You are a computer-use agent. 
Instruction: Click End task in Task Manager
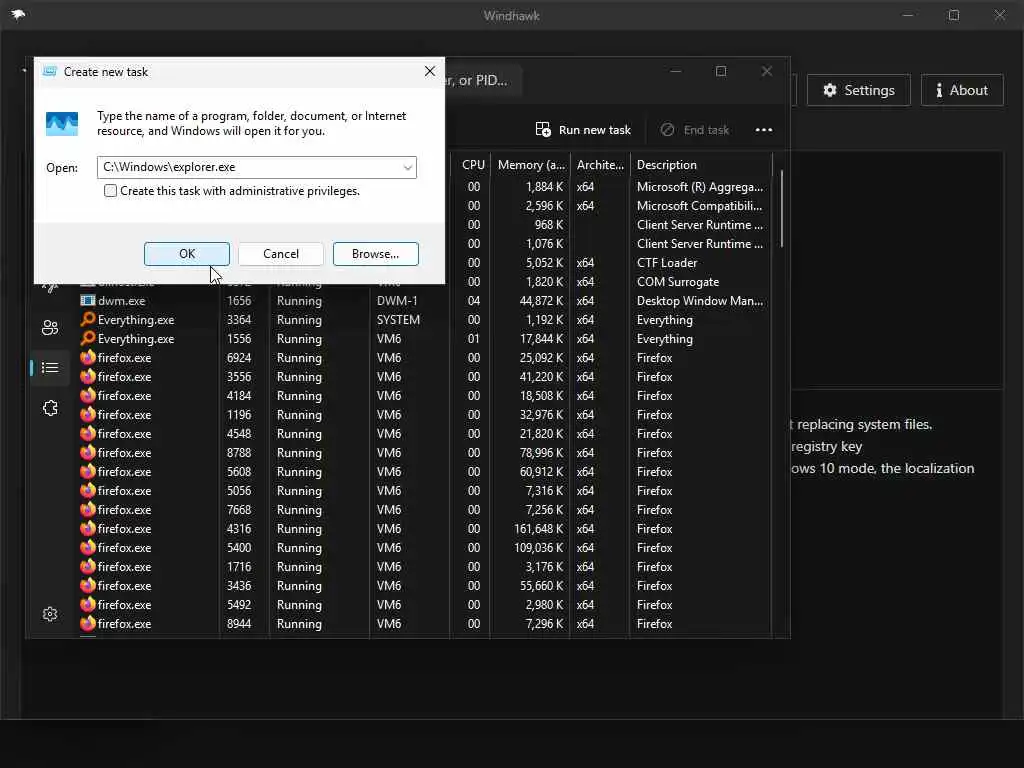point(694,130)
